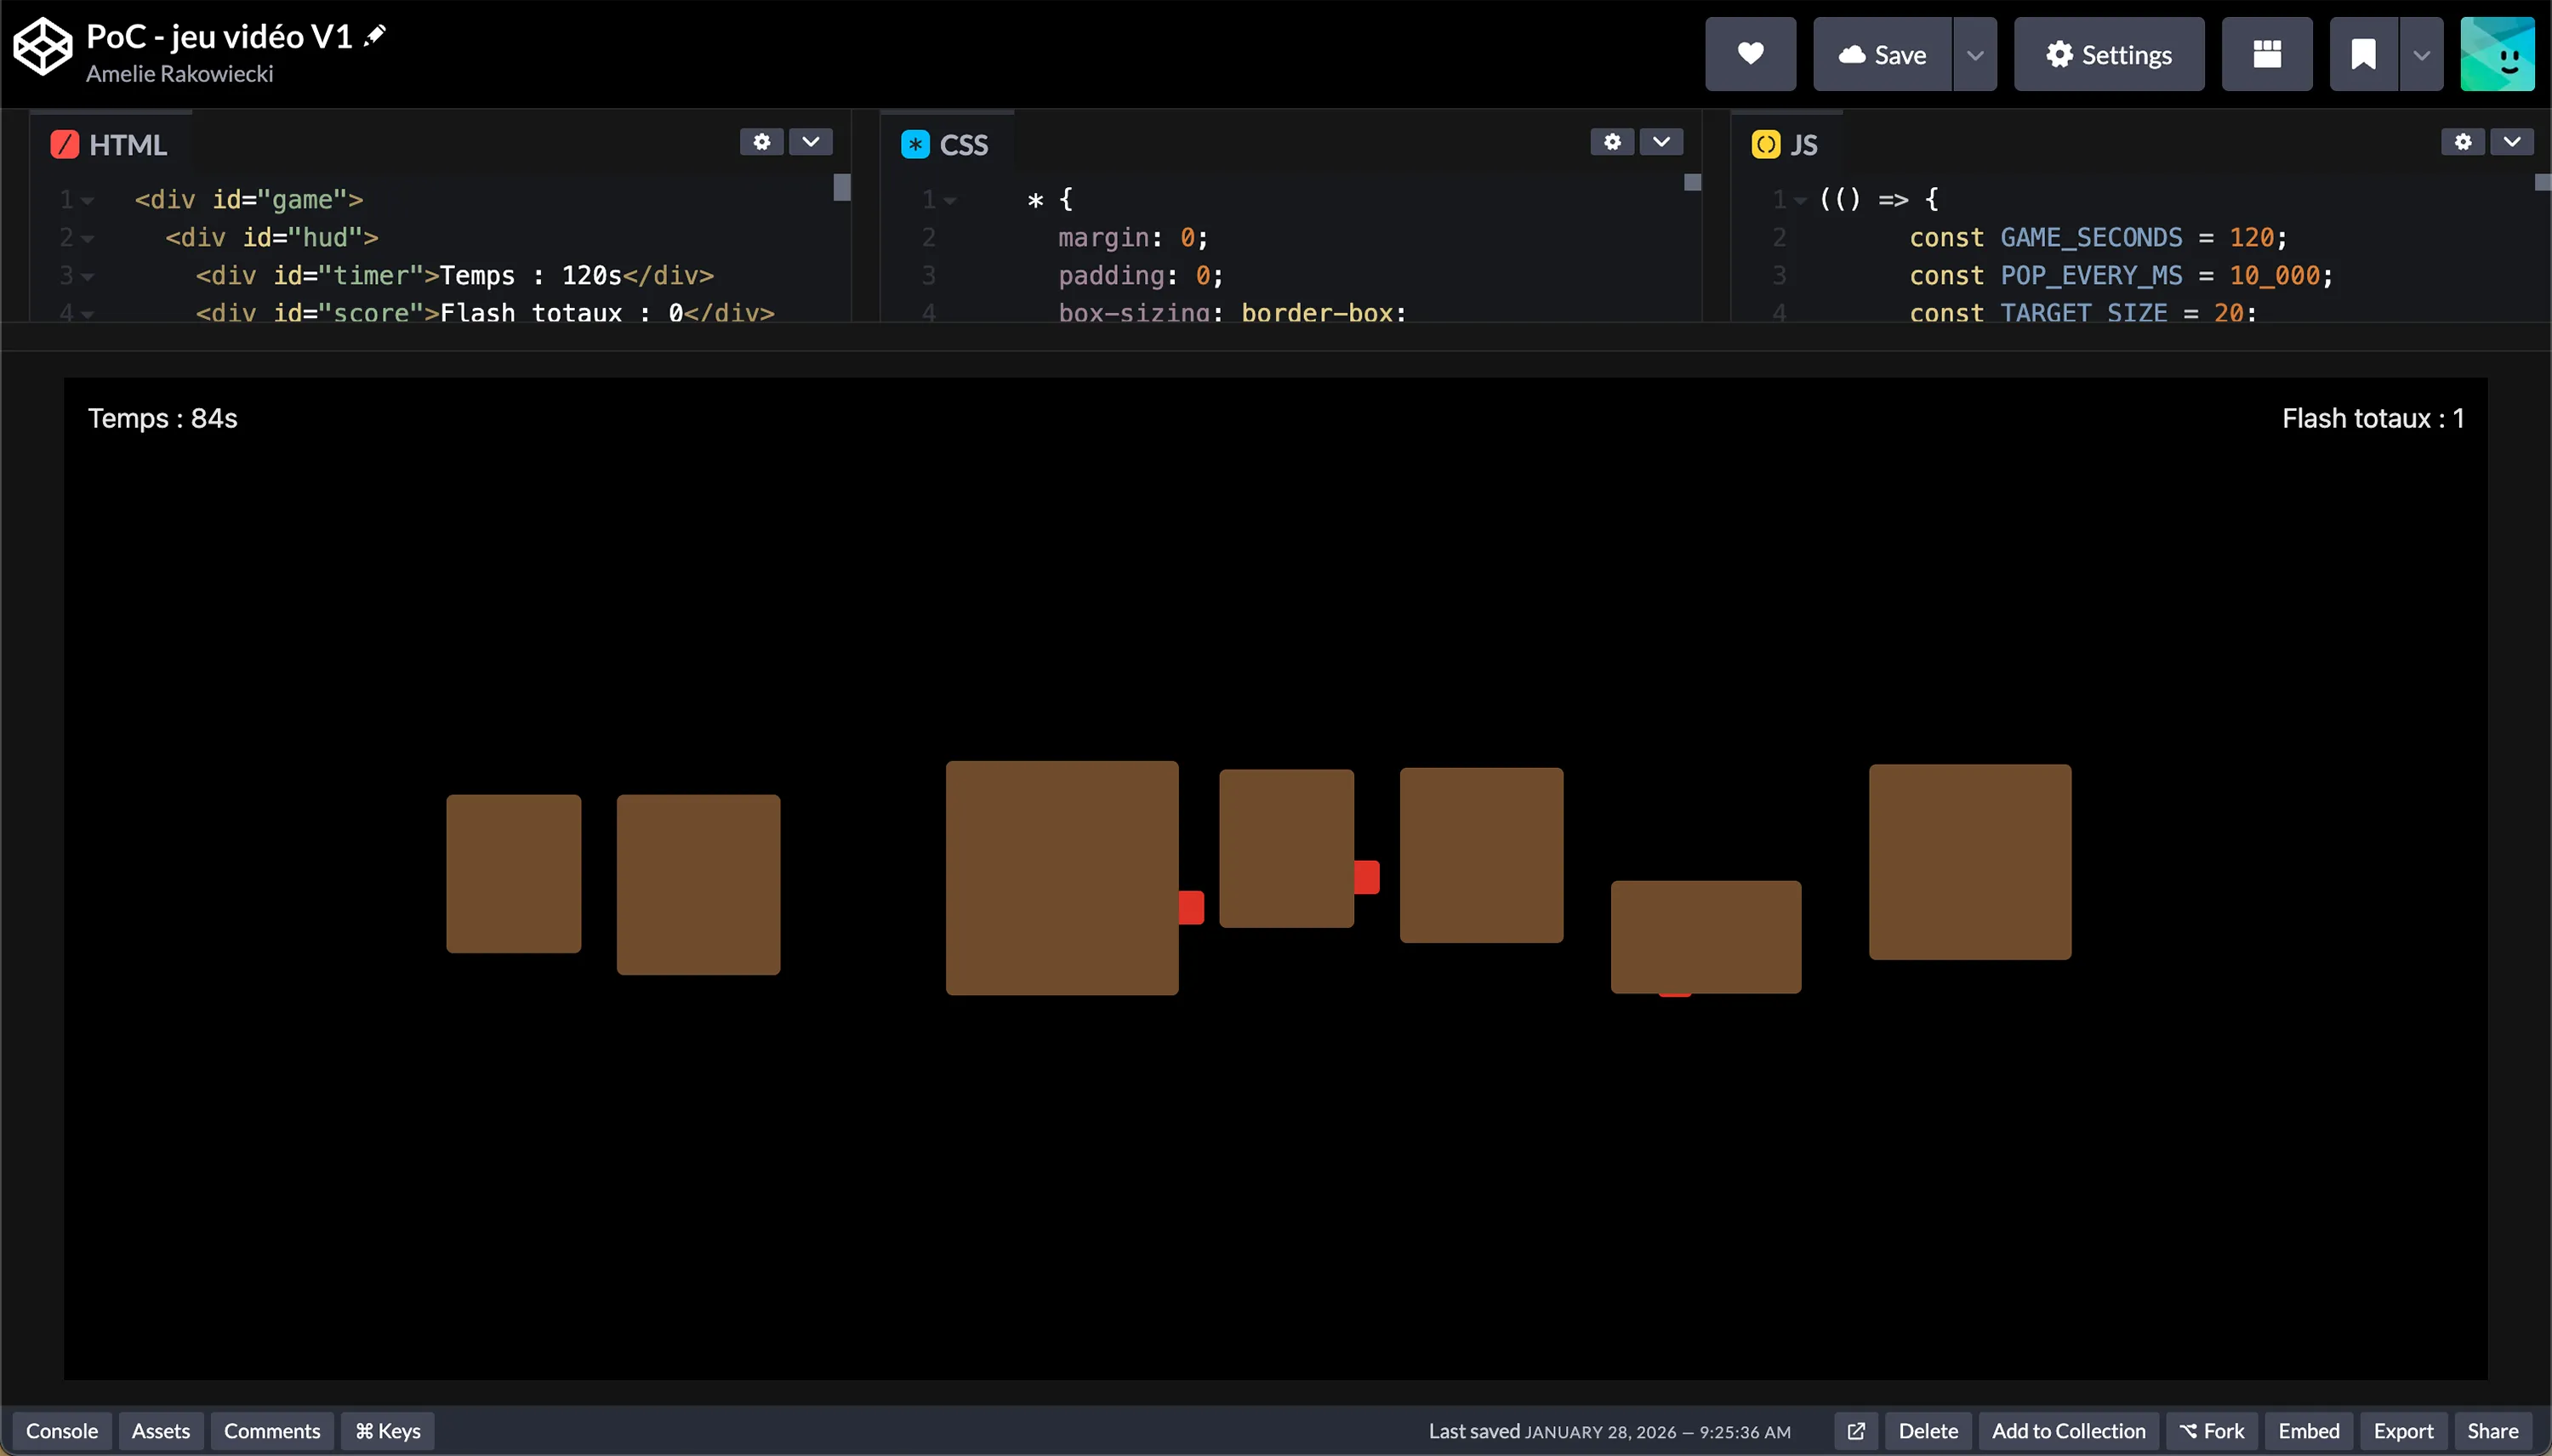Fold CSS line 1 code arrow

click(950, 201)
